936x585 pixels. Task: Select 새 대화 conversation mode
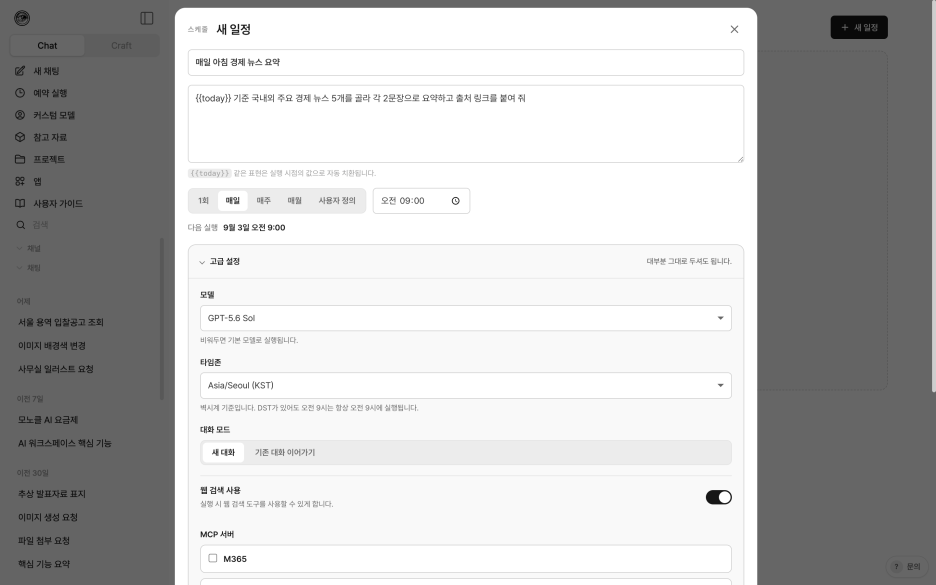tap(223, 452)
